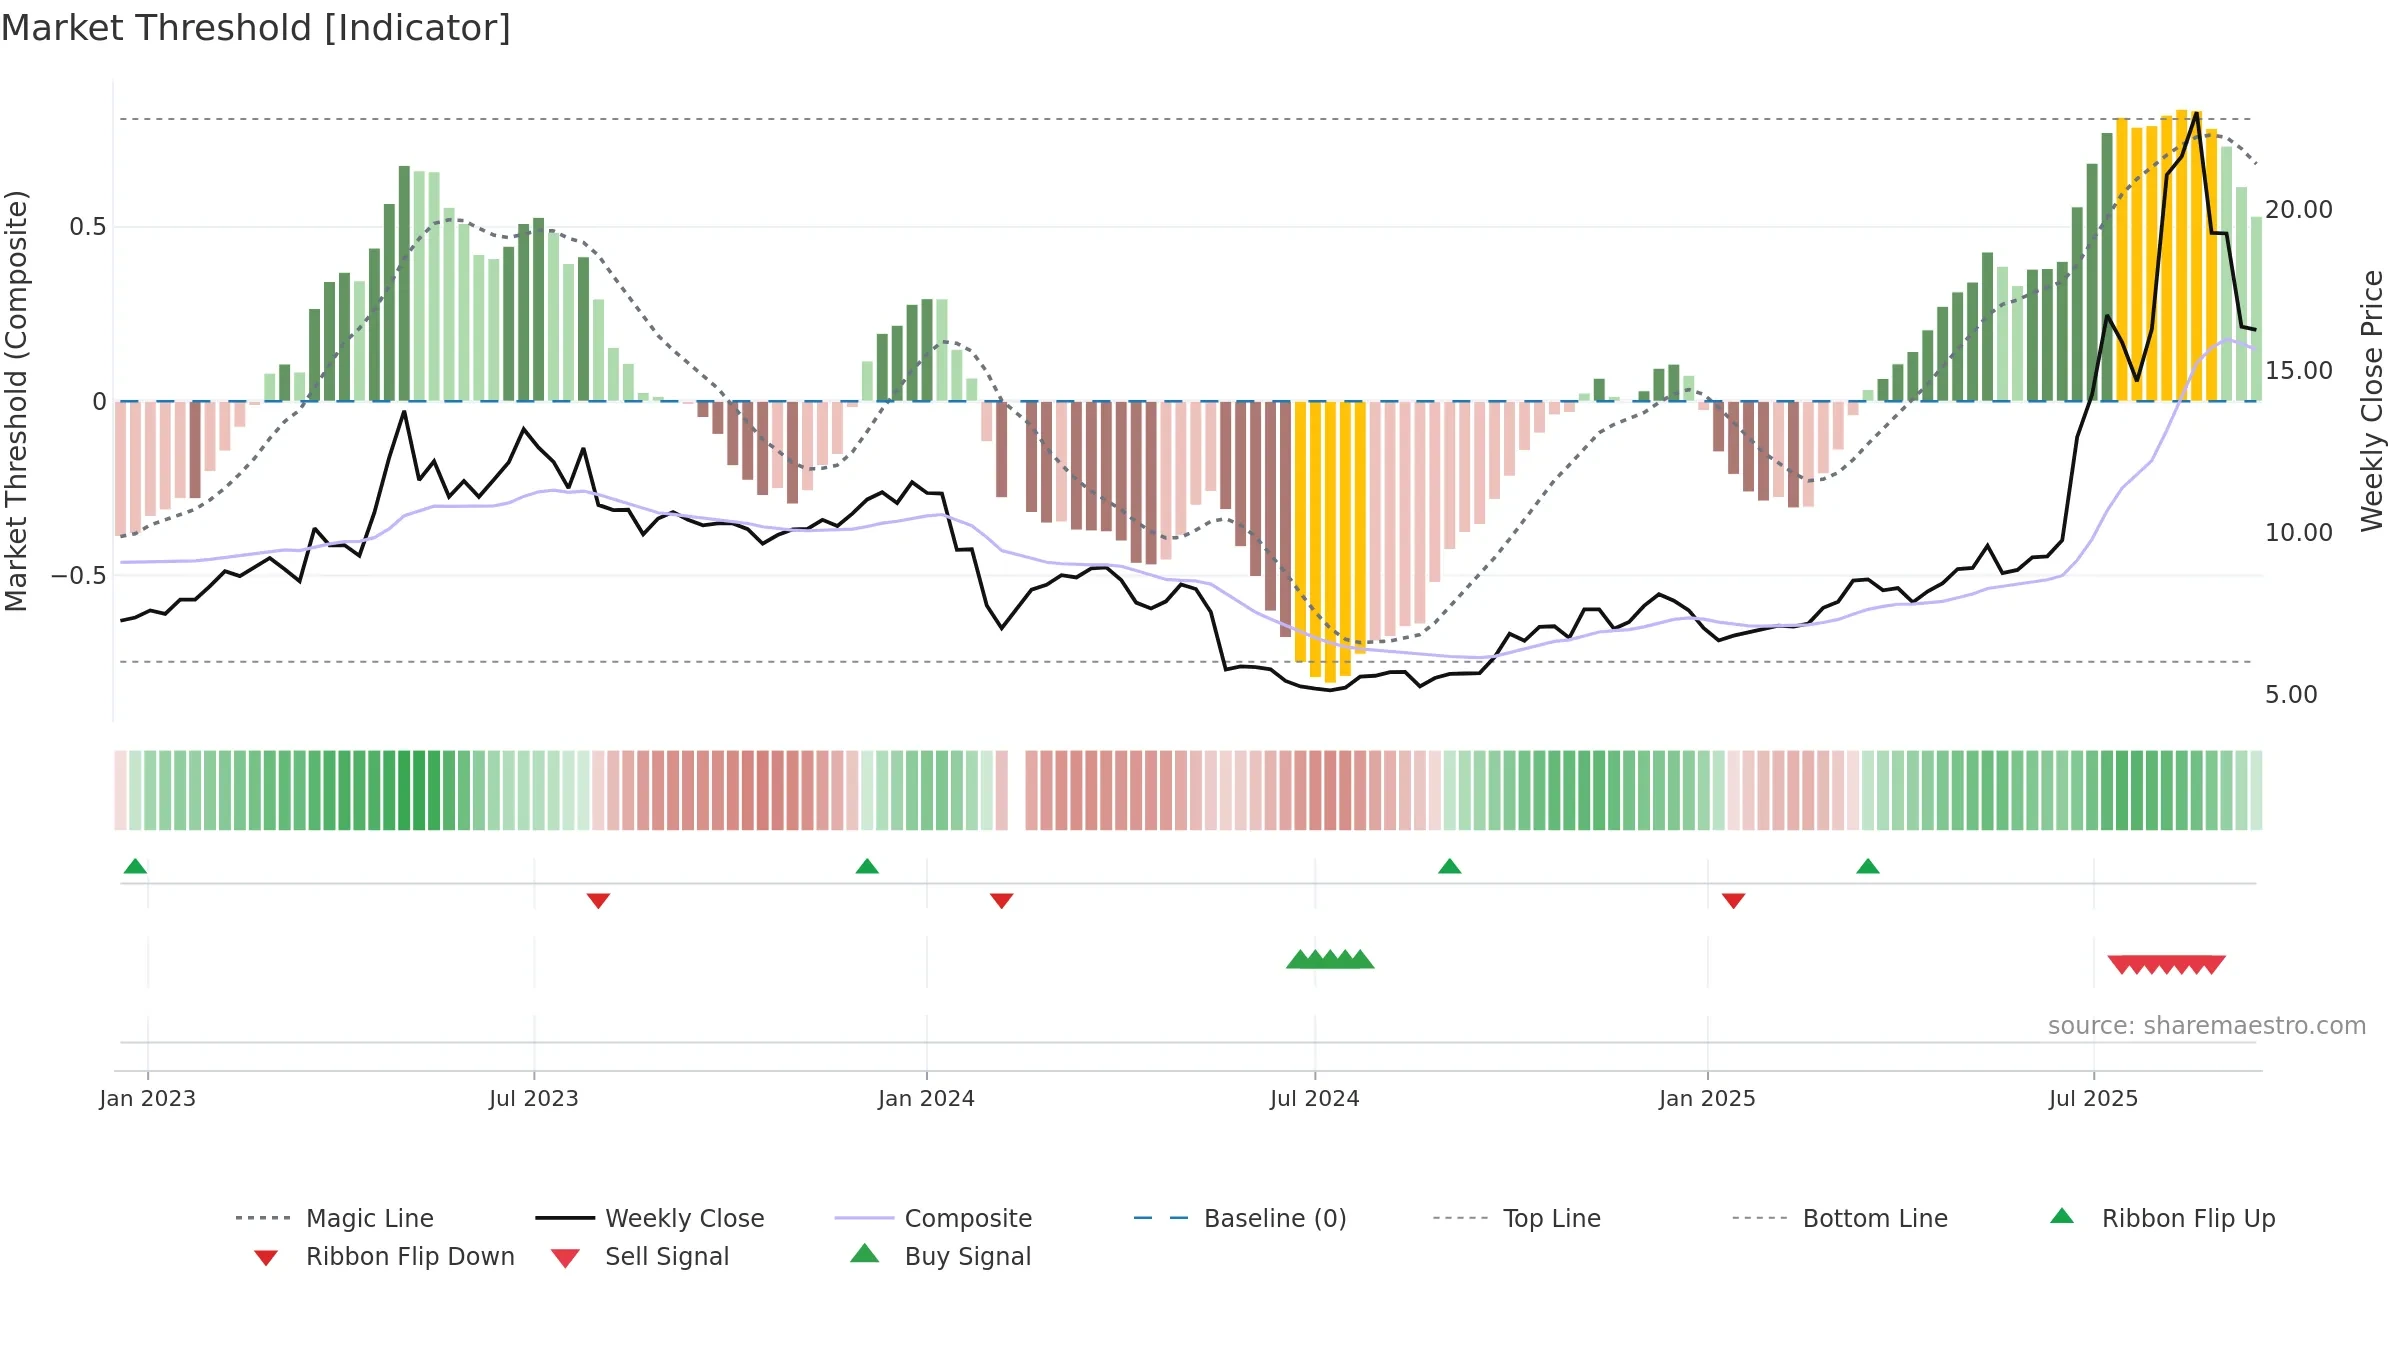Image resolution: width=2400 pixels, height=1350 pixels.
Task: Toggle the Composite legend entry
Action: click(933, 1218)
